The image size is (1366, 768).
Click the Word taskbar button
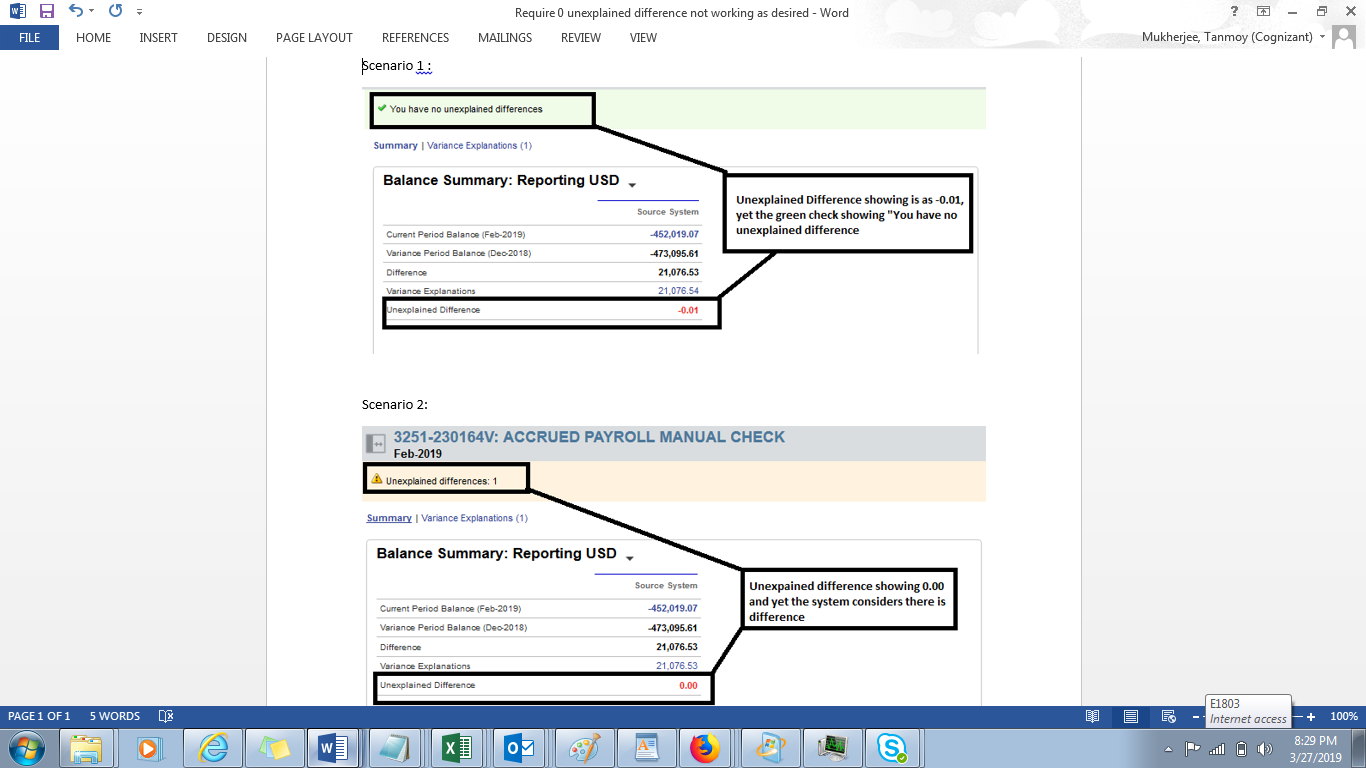pos(333,748)
